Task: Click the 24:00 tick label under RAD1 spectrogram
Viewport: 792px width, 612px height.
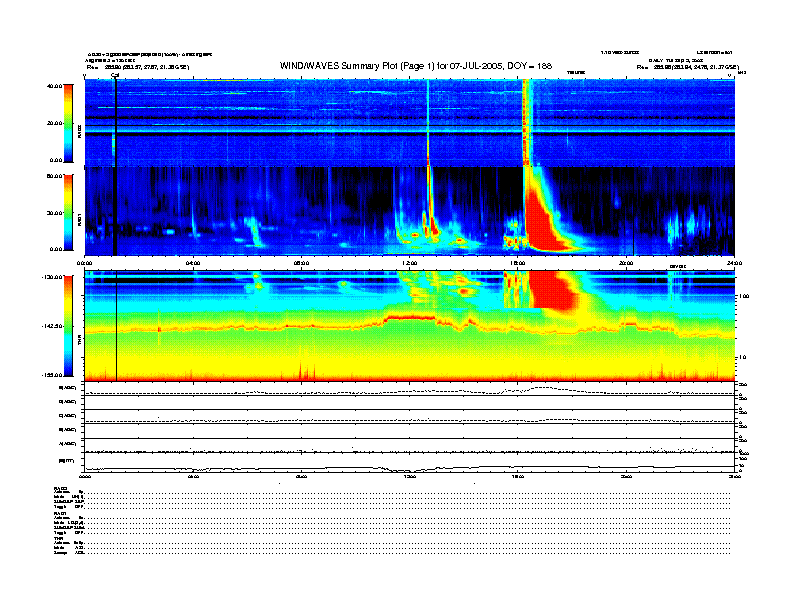Action: pos(734,263)
